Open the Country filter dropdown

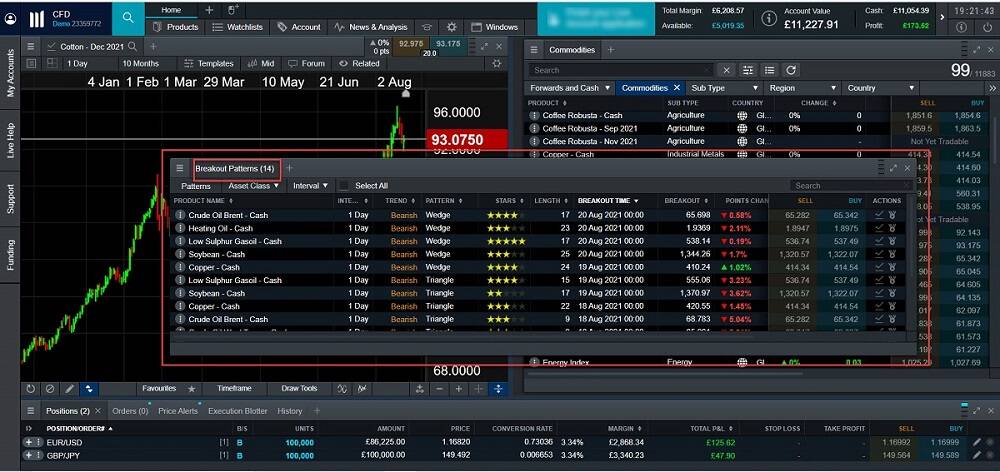(x=880, y=88)
